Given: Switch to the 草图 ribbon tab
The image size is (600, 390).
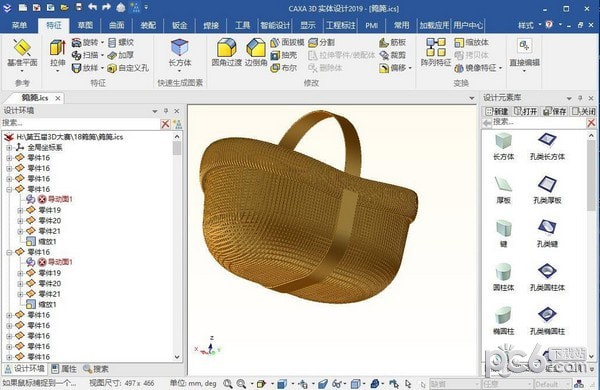Looking at the screenshot, I should click(85, 25).
